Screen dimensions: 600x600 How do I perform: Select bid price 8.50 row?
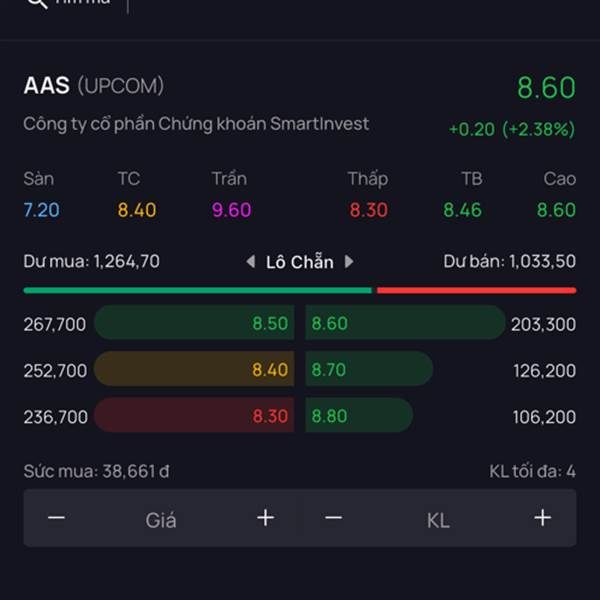194,323
